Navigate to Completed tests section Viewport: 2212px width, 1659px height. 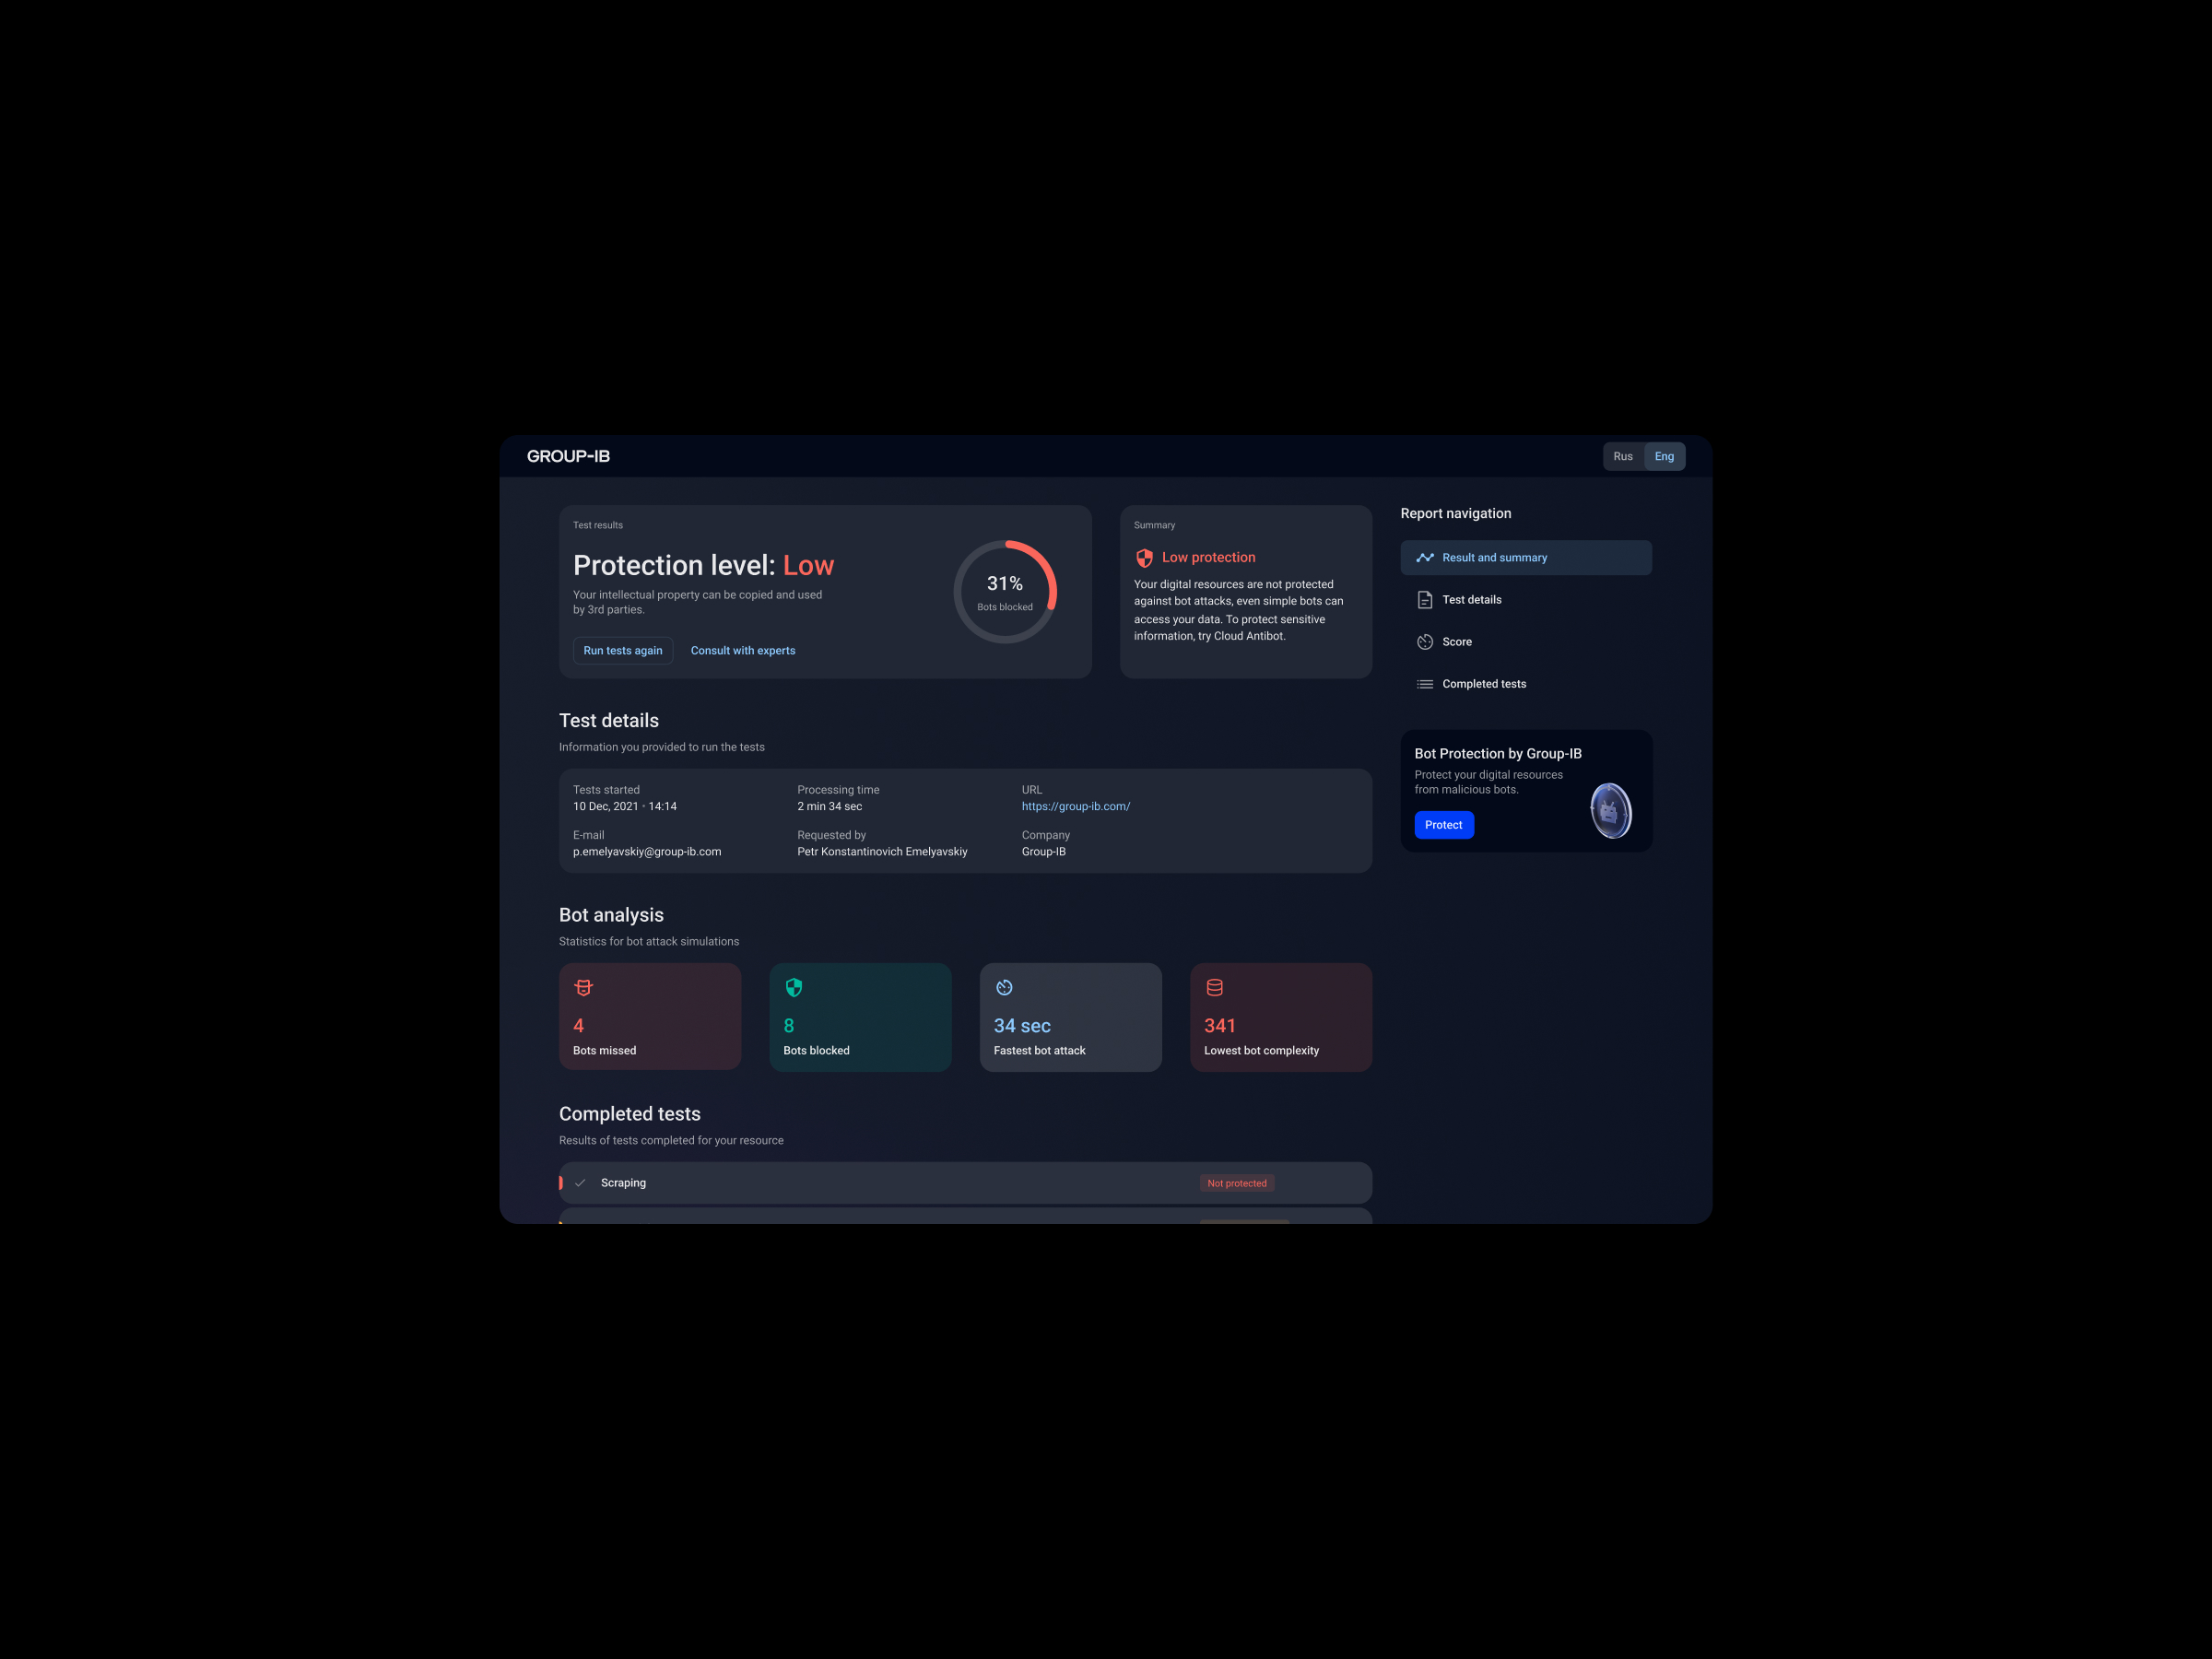pyautogui.click(x=1483, y=684)
